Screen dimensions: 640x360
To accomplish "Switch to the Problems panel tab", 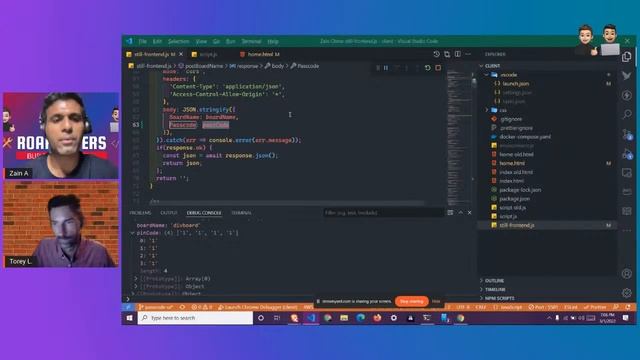I will [140, 213].
